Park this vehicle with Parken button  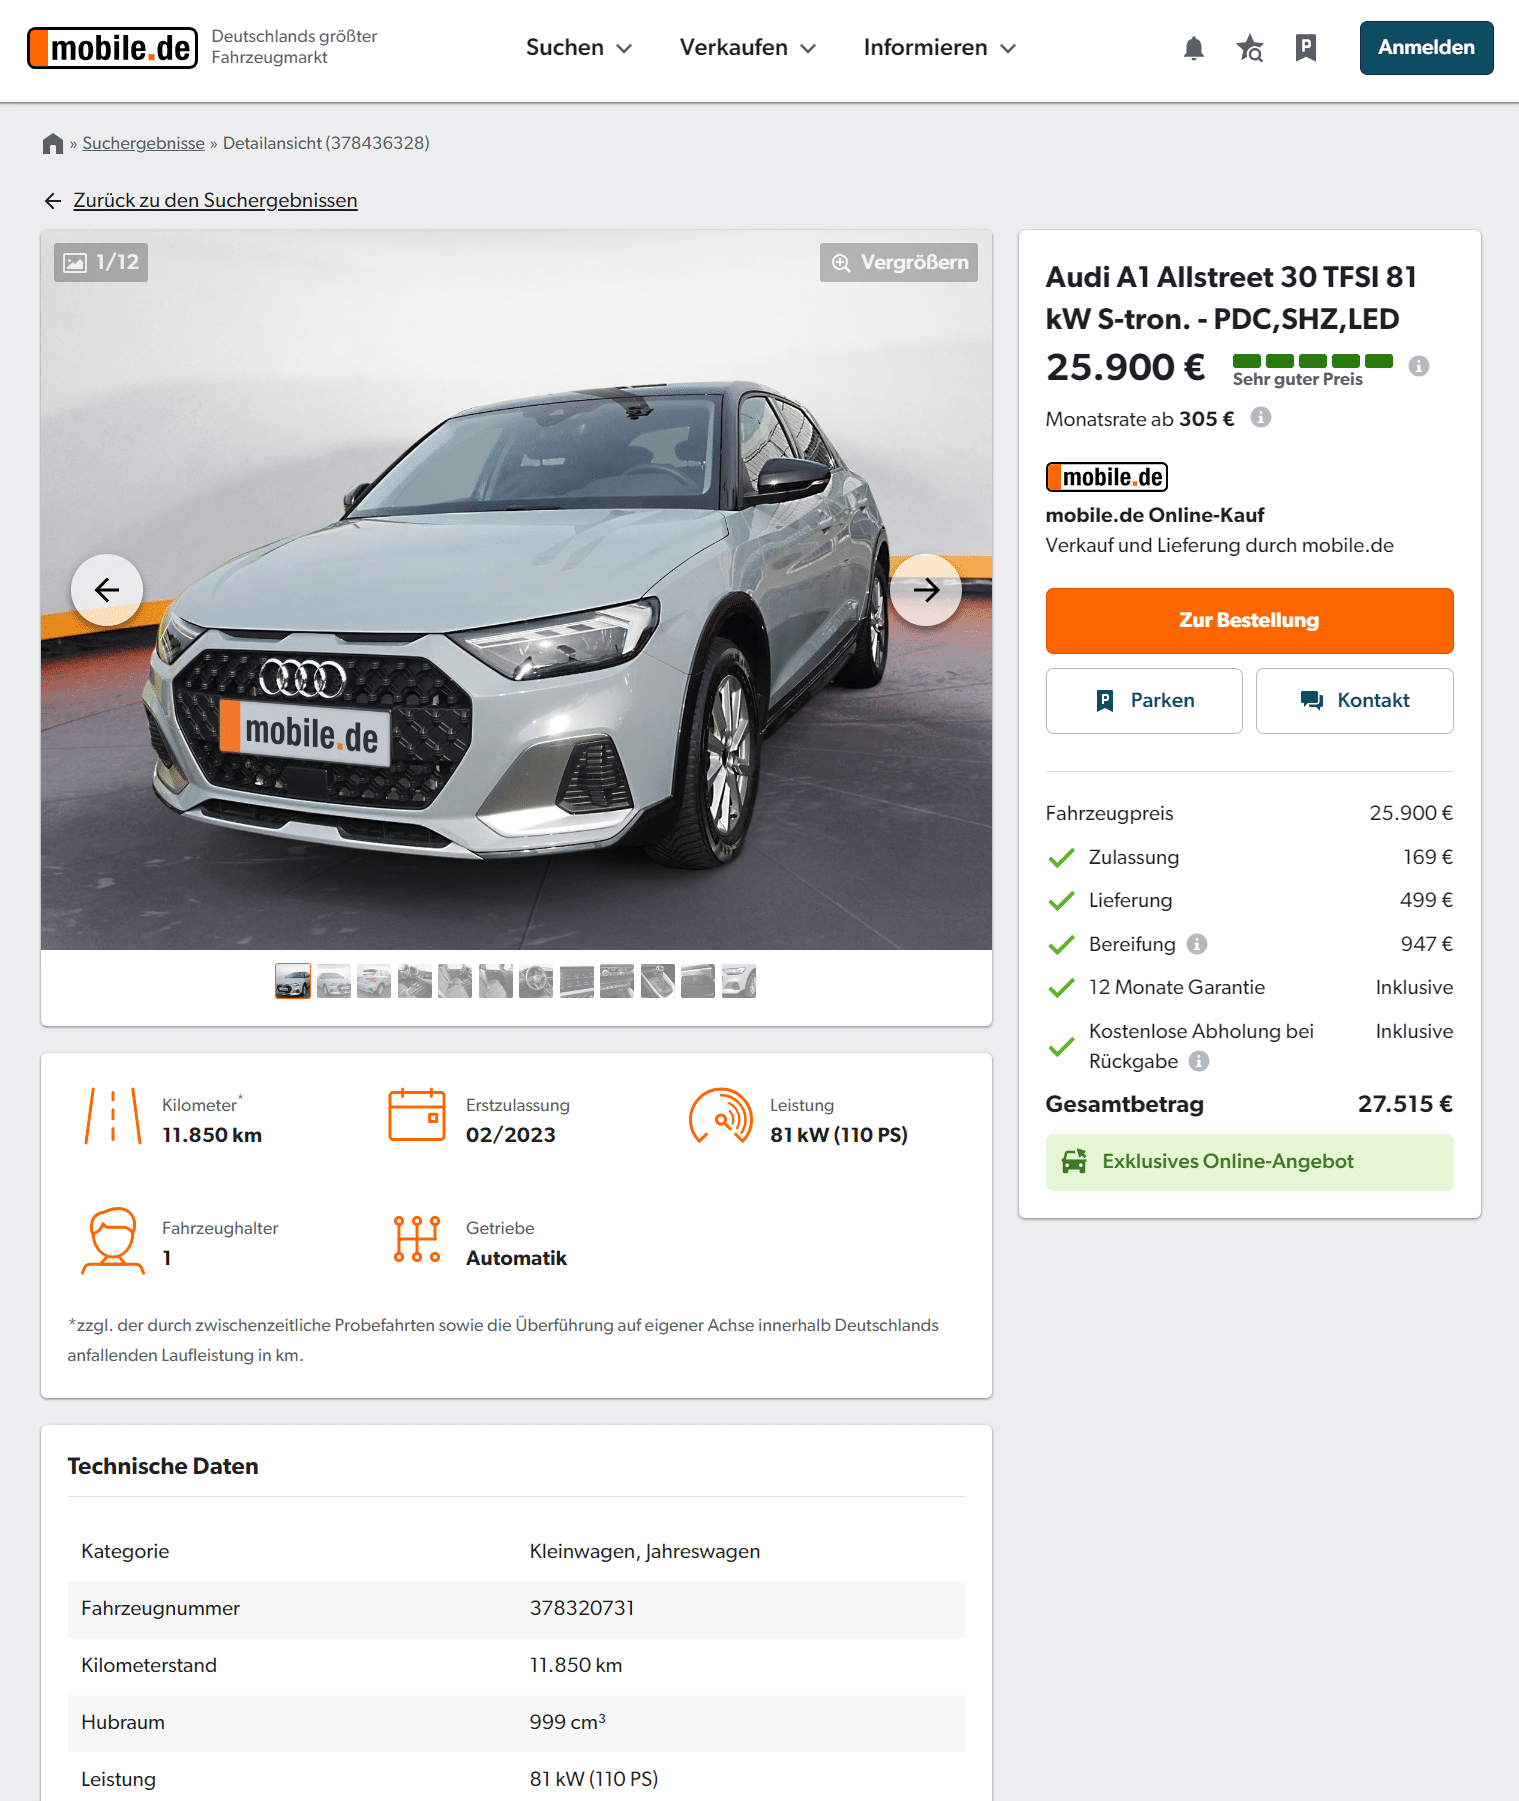pos(1144,701)
